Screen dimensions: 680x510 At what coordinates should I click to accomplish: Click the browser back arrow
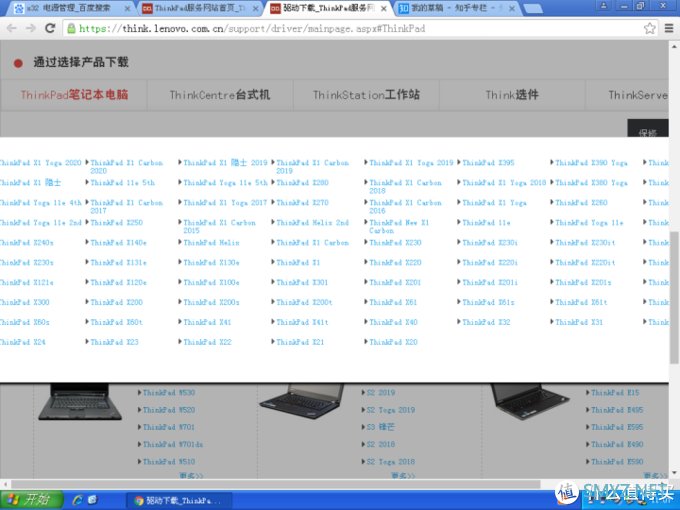click(x=12, y=29)
